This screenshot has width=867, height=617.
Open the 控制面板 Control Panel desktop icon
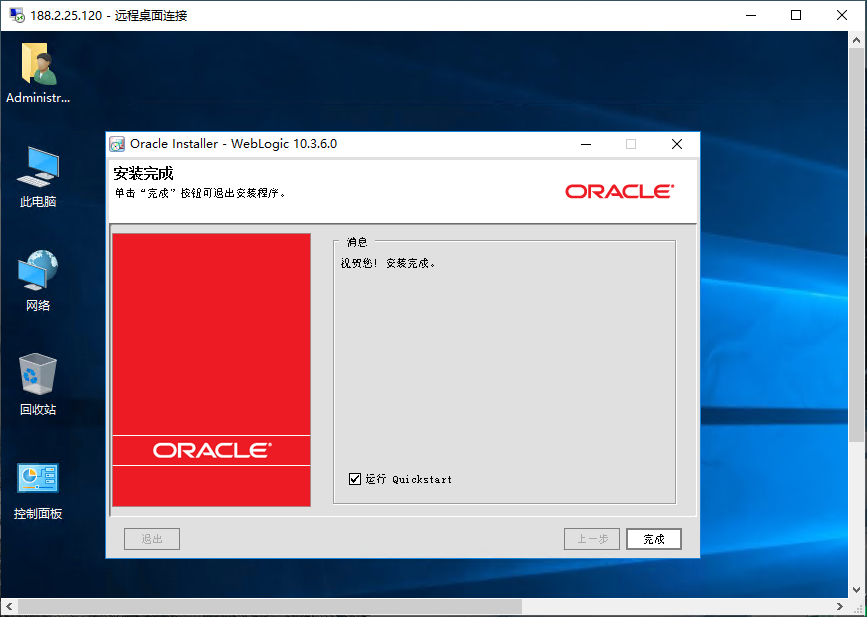tap(38, 491)
